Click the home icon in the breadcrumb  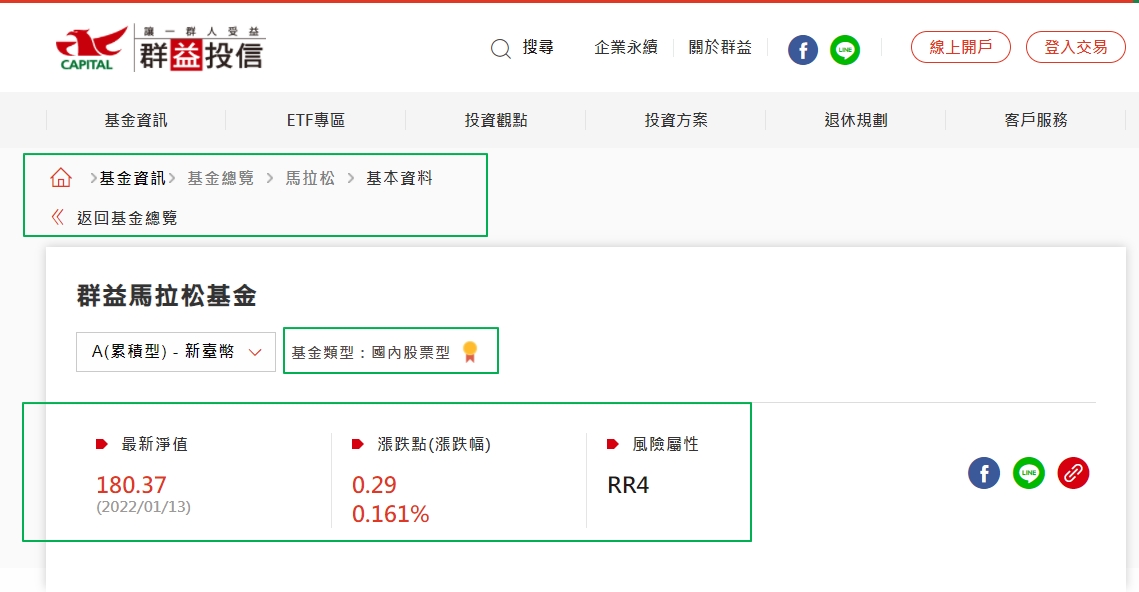(x=60, y=177)
